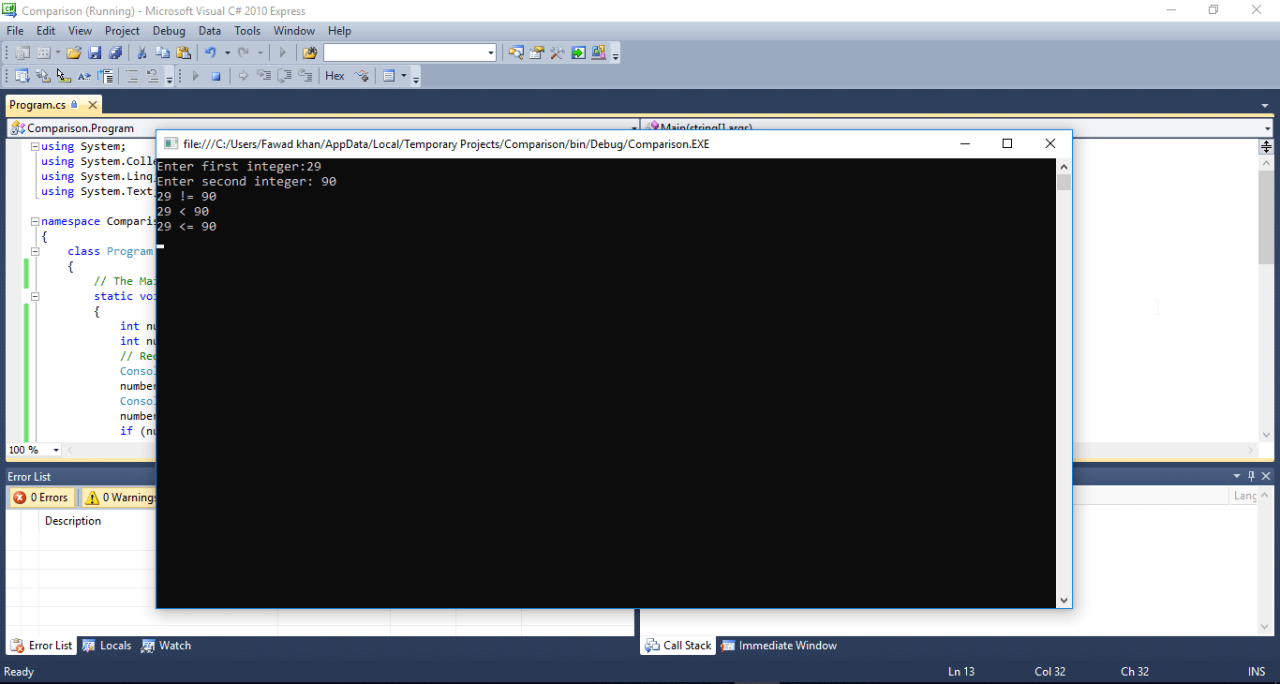Toggle the 0 Warnings filter button
1280x684 pixels.
click(120, 497)
